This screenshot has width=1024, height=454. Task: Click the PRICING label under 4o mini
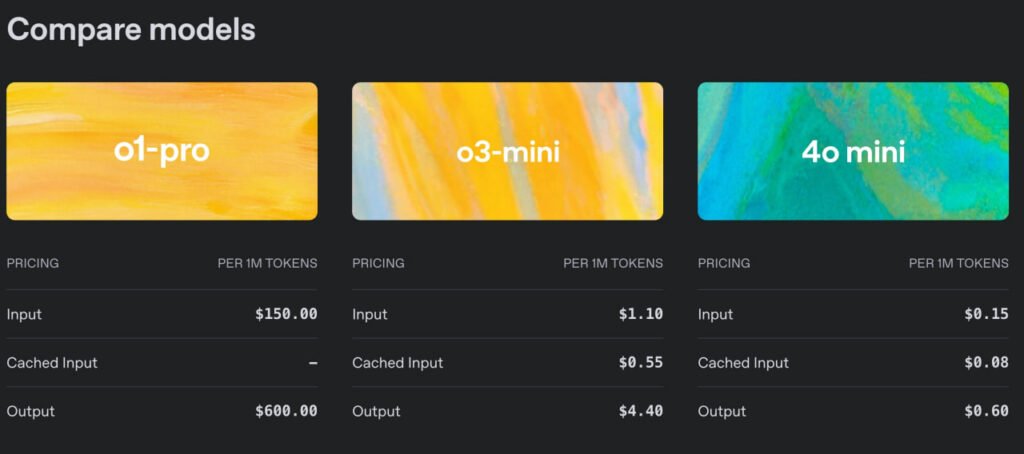coord(724,264)
